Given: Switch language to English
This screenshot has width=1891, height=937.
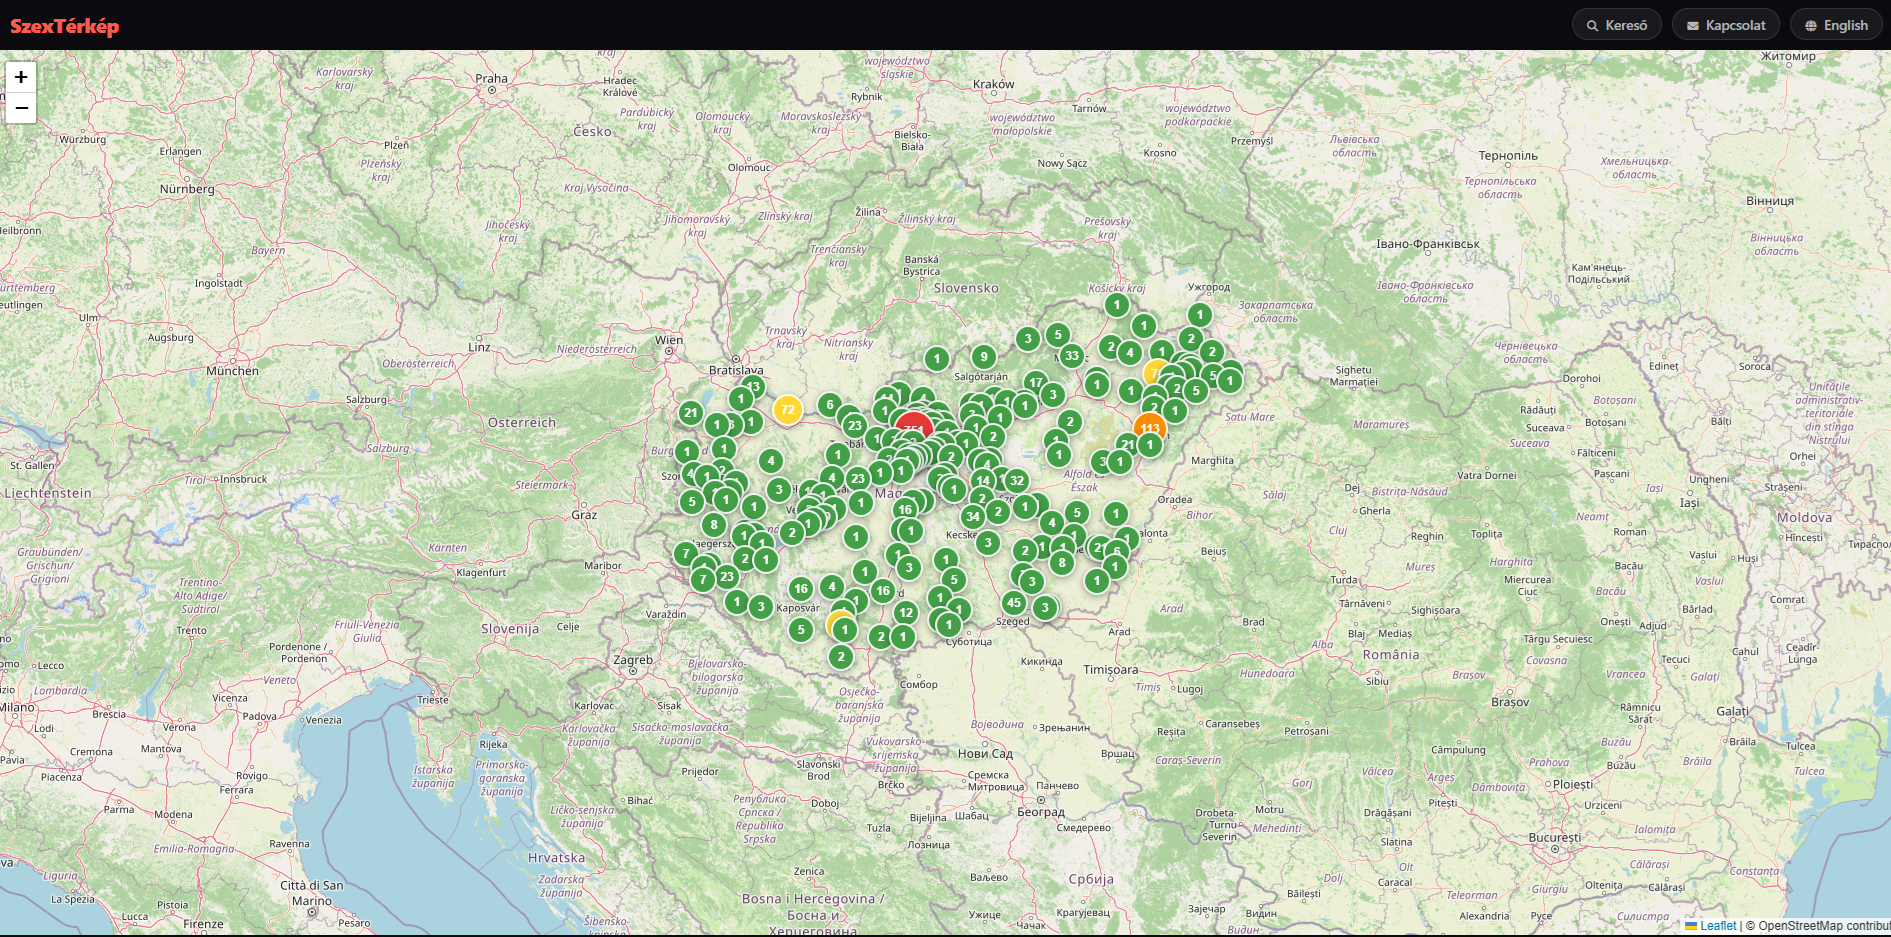Looking at the screenshot, I should [1836, 25].
